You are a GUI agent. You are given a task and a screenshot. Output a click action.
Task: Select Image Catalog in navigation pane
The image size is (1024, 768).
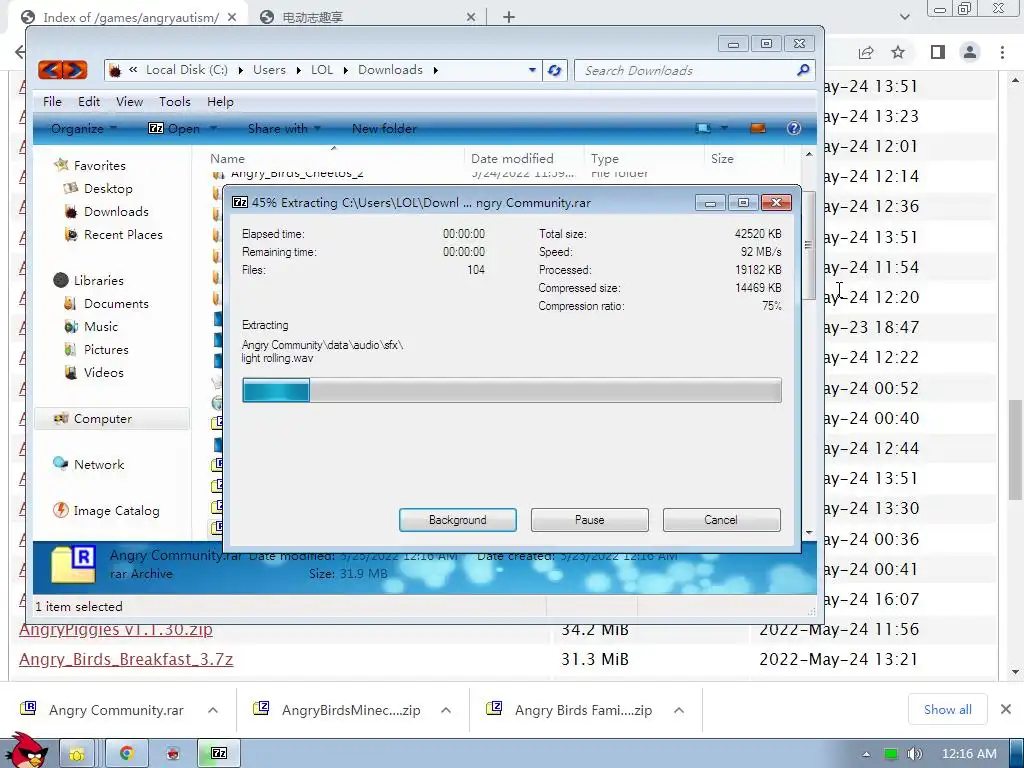pyautogui.click(x=116, y=511)
